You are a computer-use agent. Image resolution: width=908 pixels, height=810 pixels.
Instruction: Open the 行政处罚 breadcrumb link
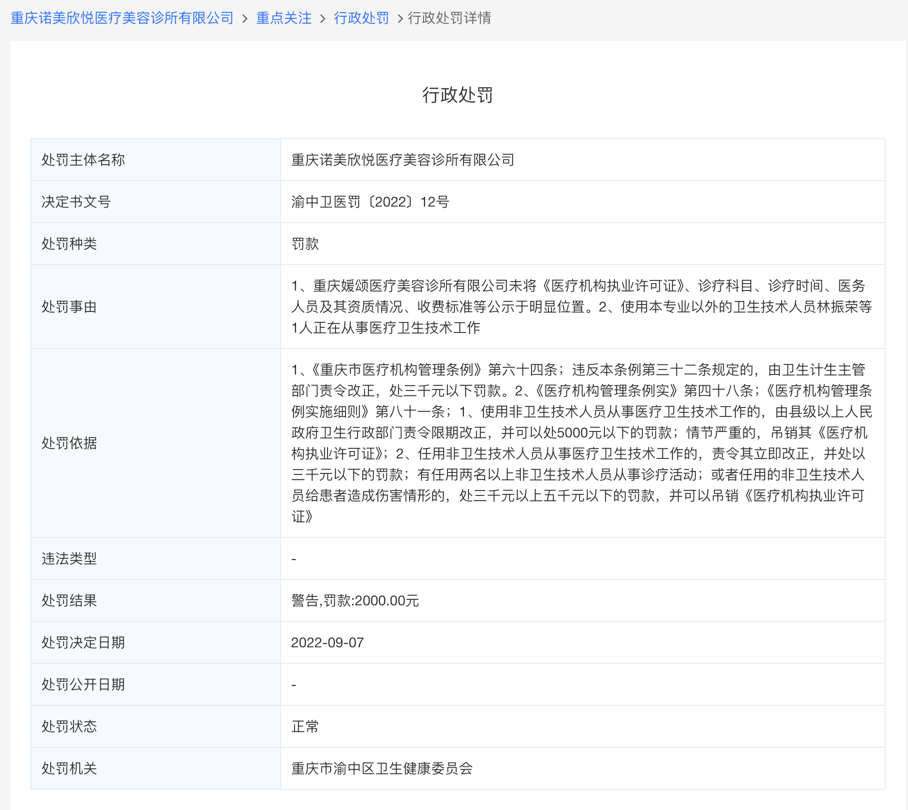361,18
